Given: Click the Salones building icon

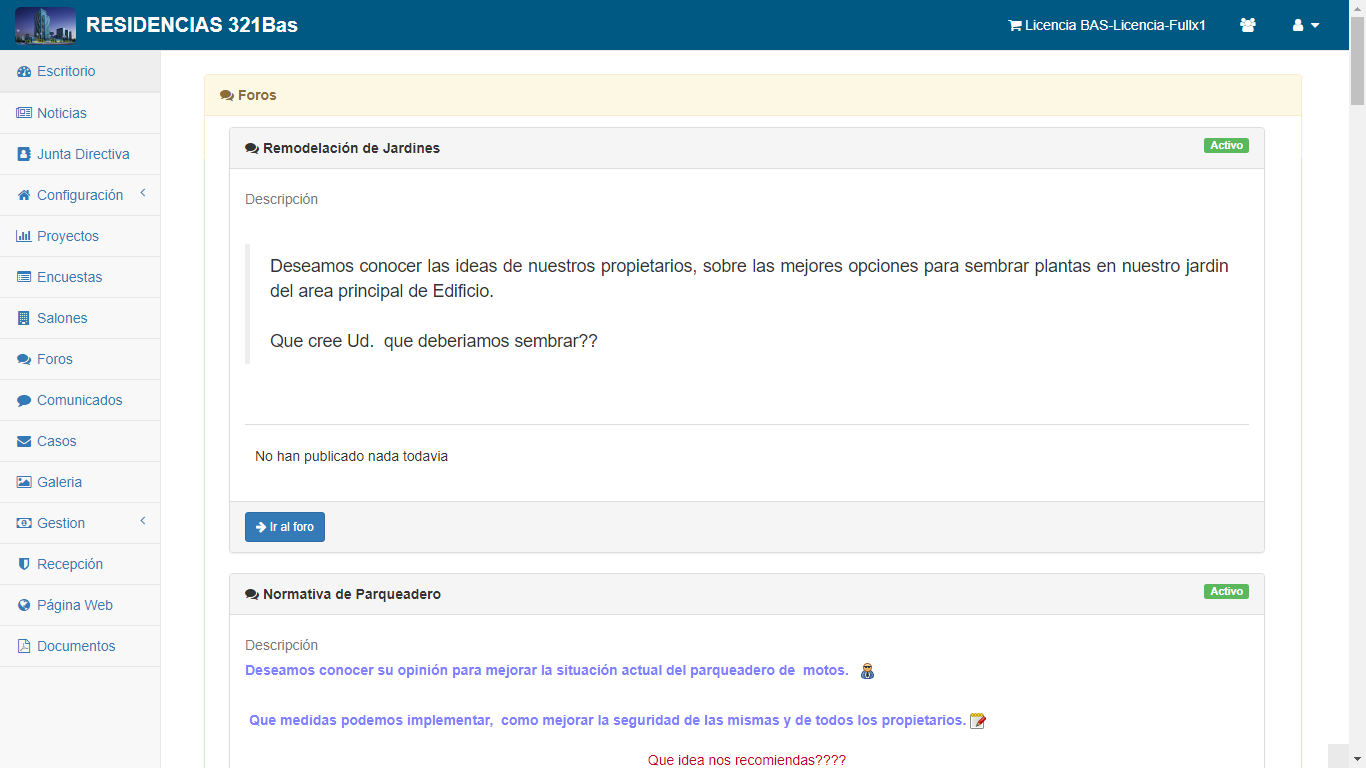Looking at the screenshot, I should (24, 318).
